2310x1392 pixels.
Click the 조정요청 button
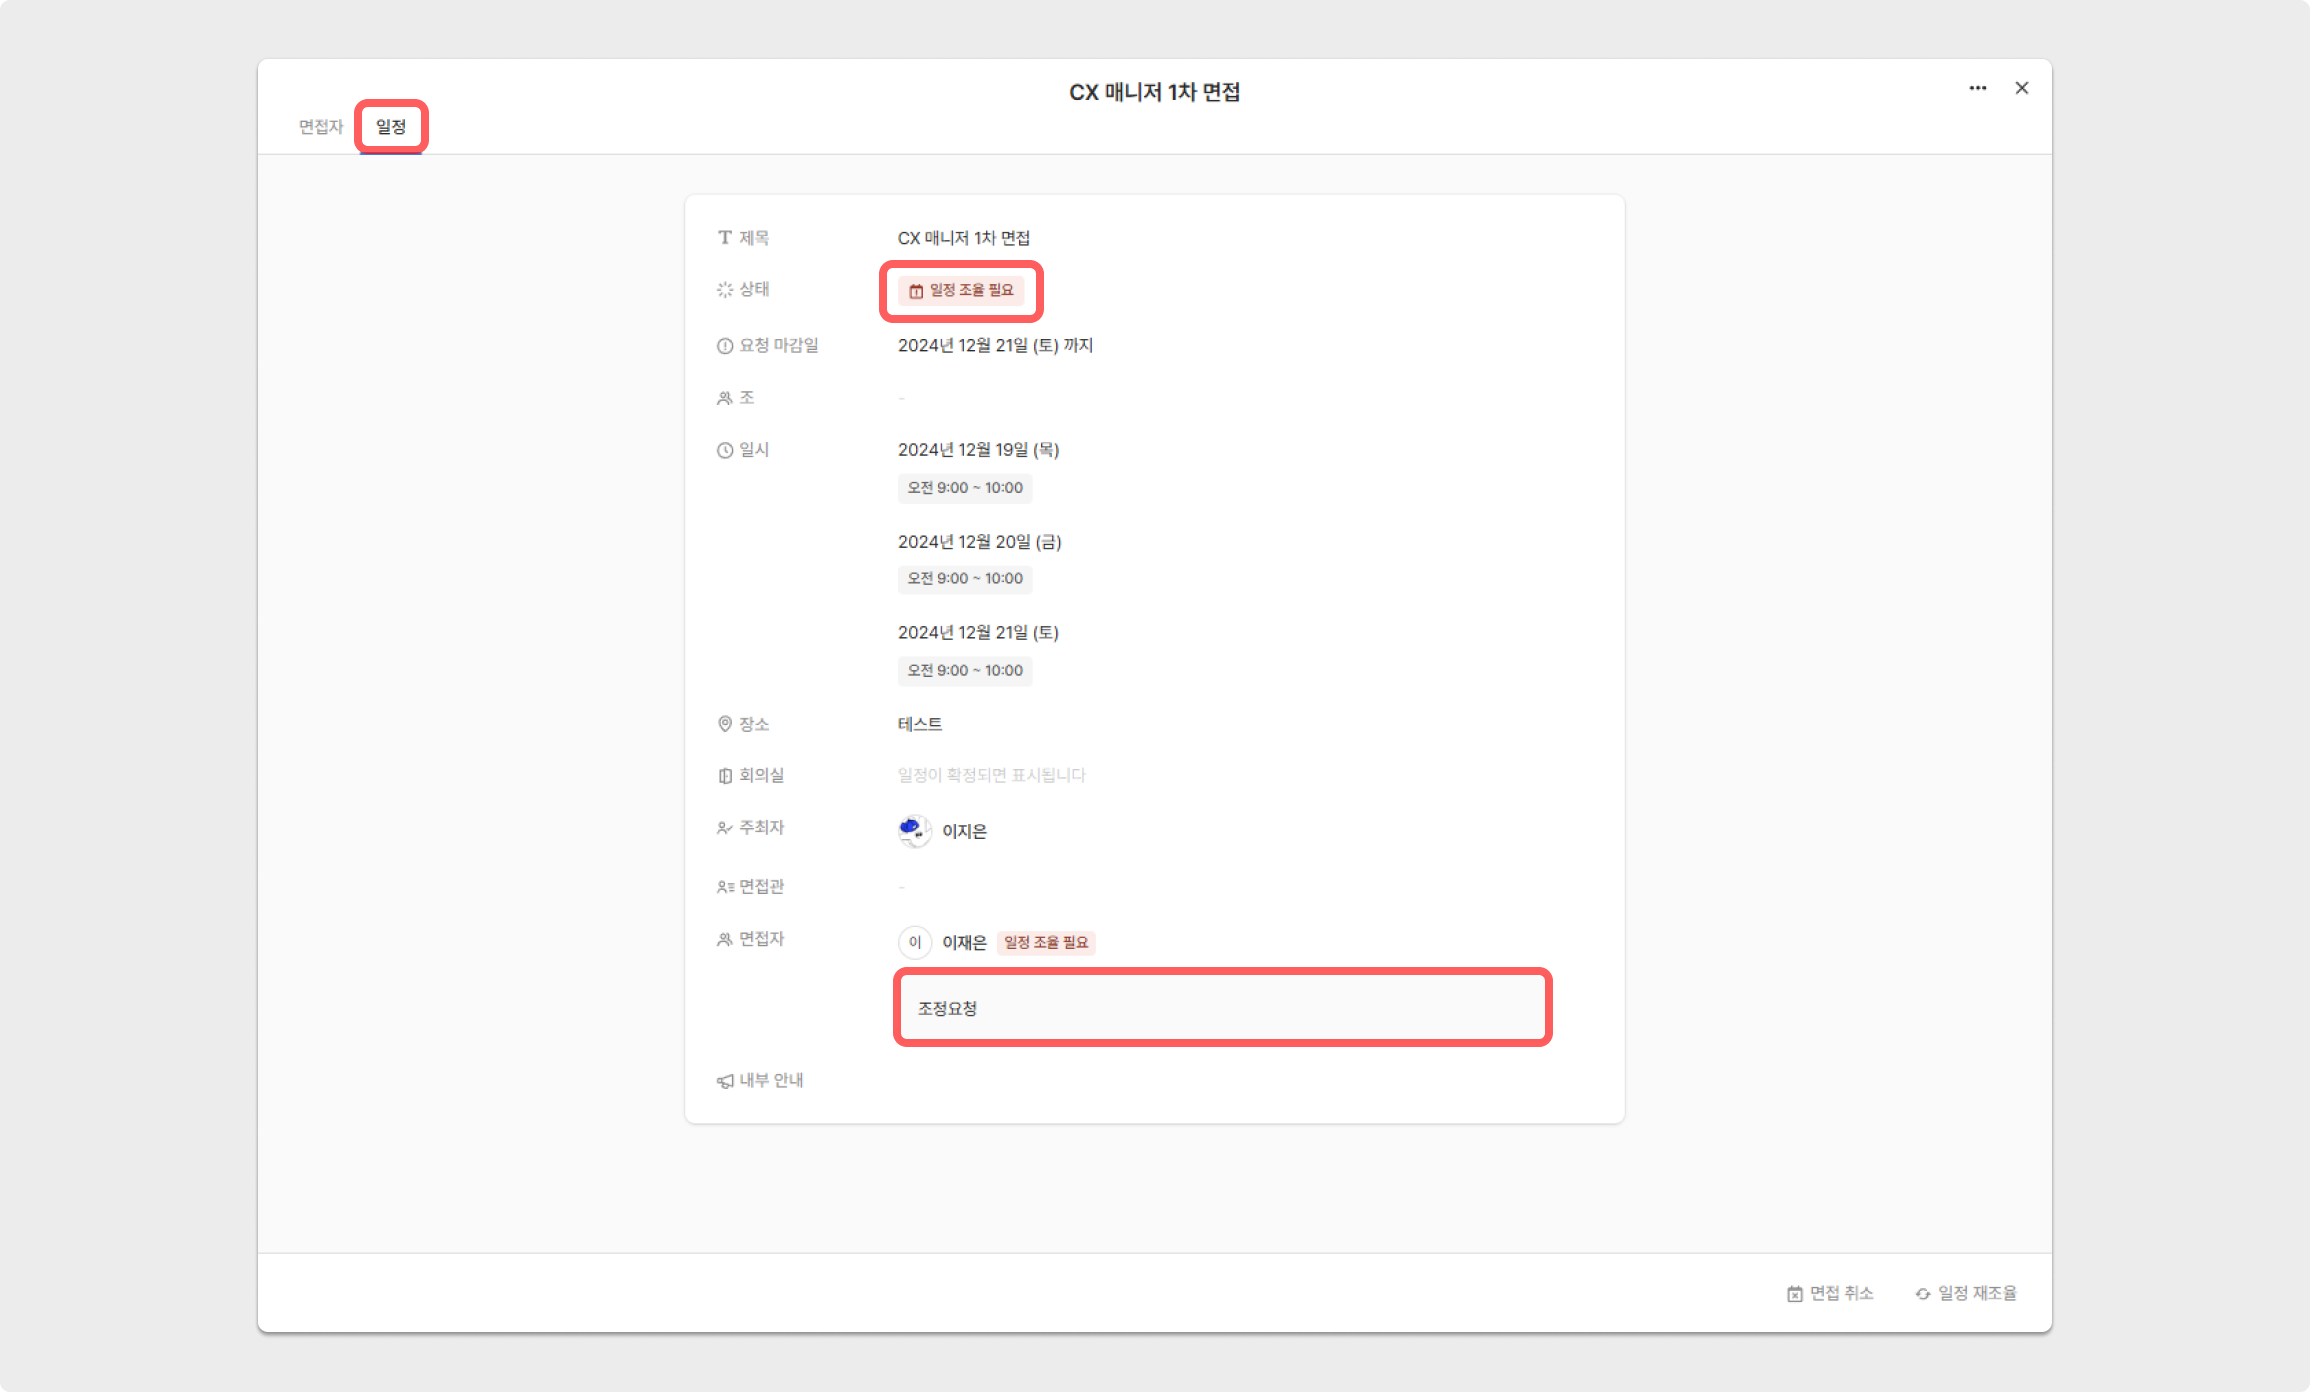[x=1221, y=1008]
